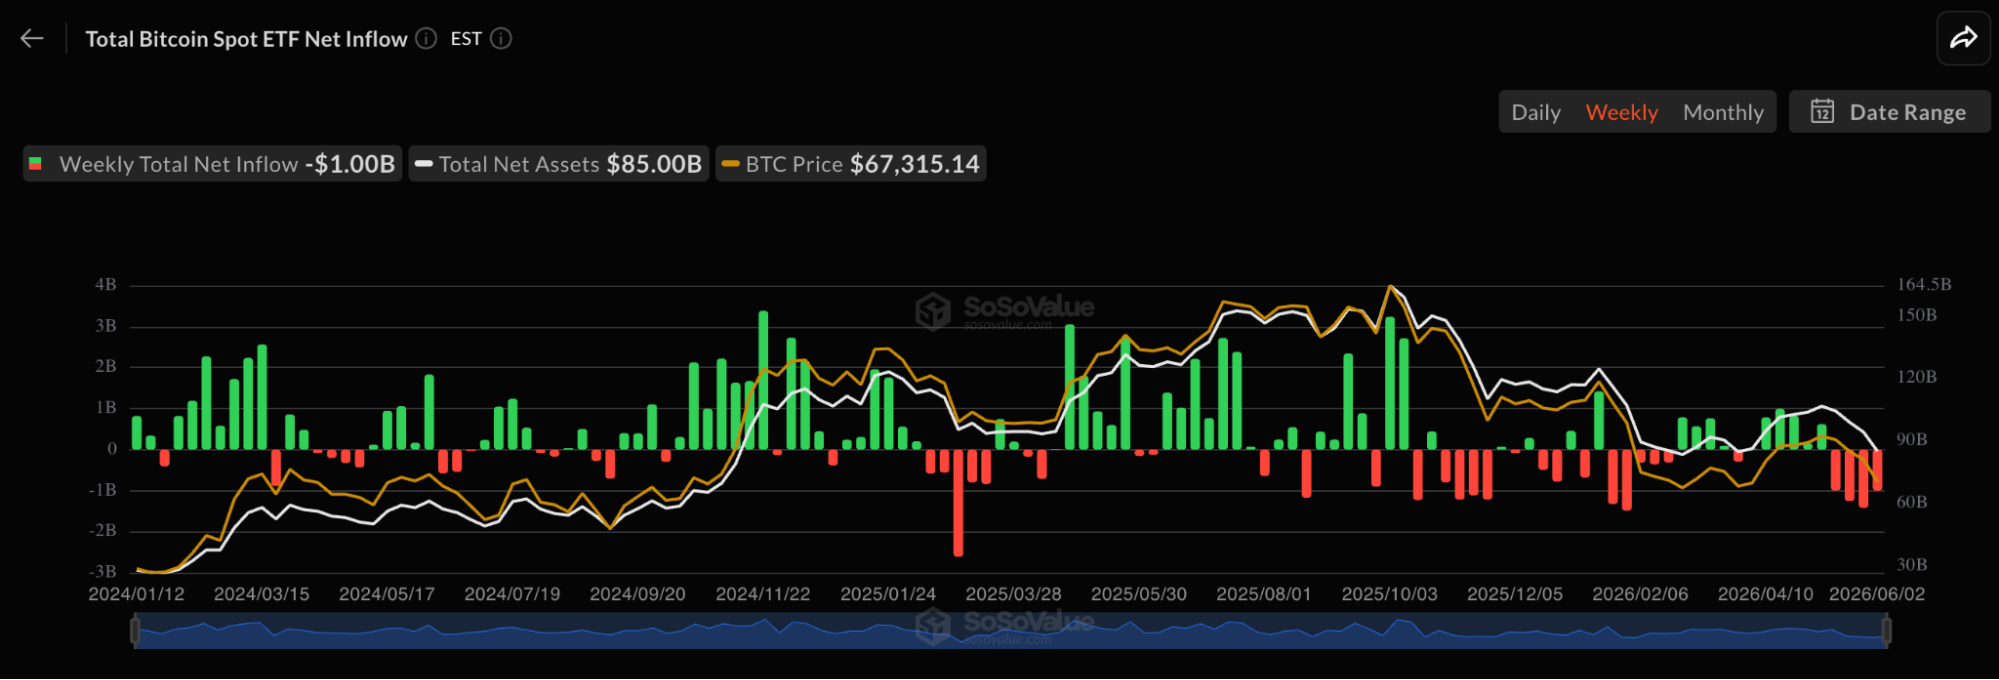Toggle Weekly Total Net Inflow series

tap(212, 164)
